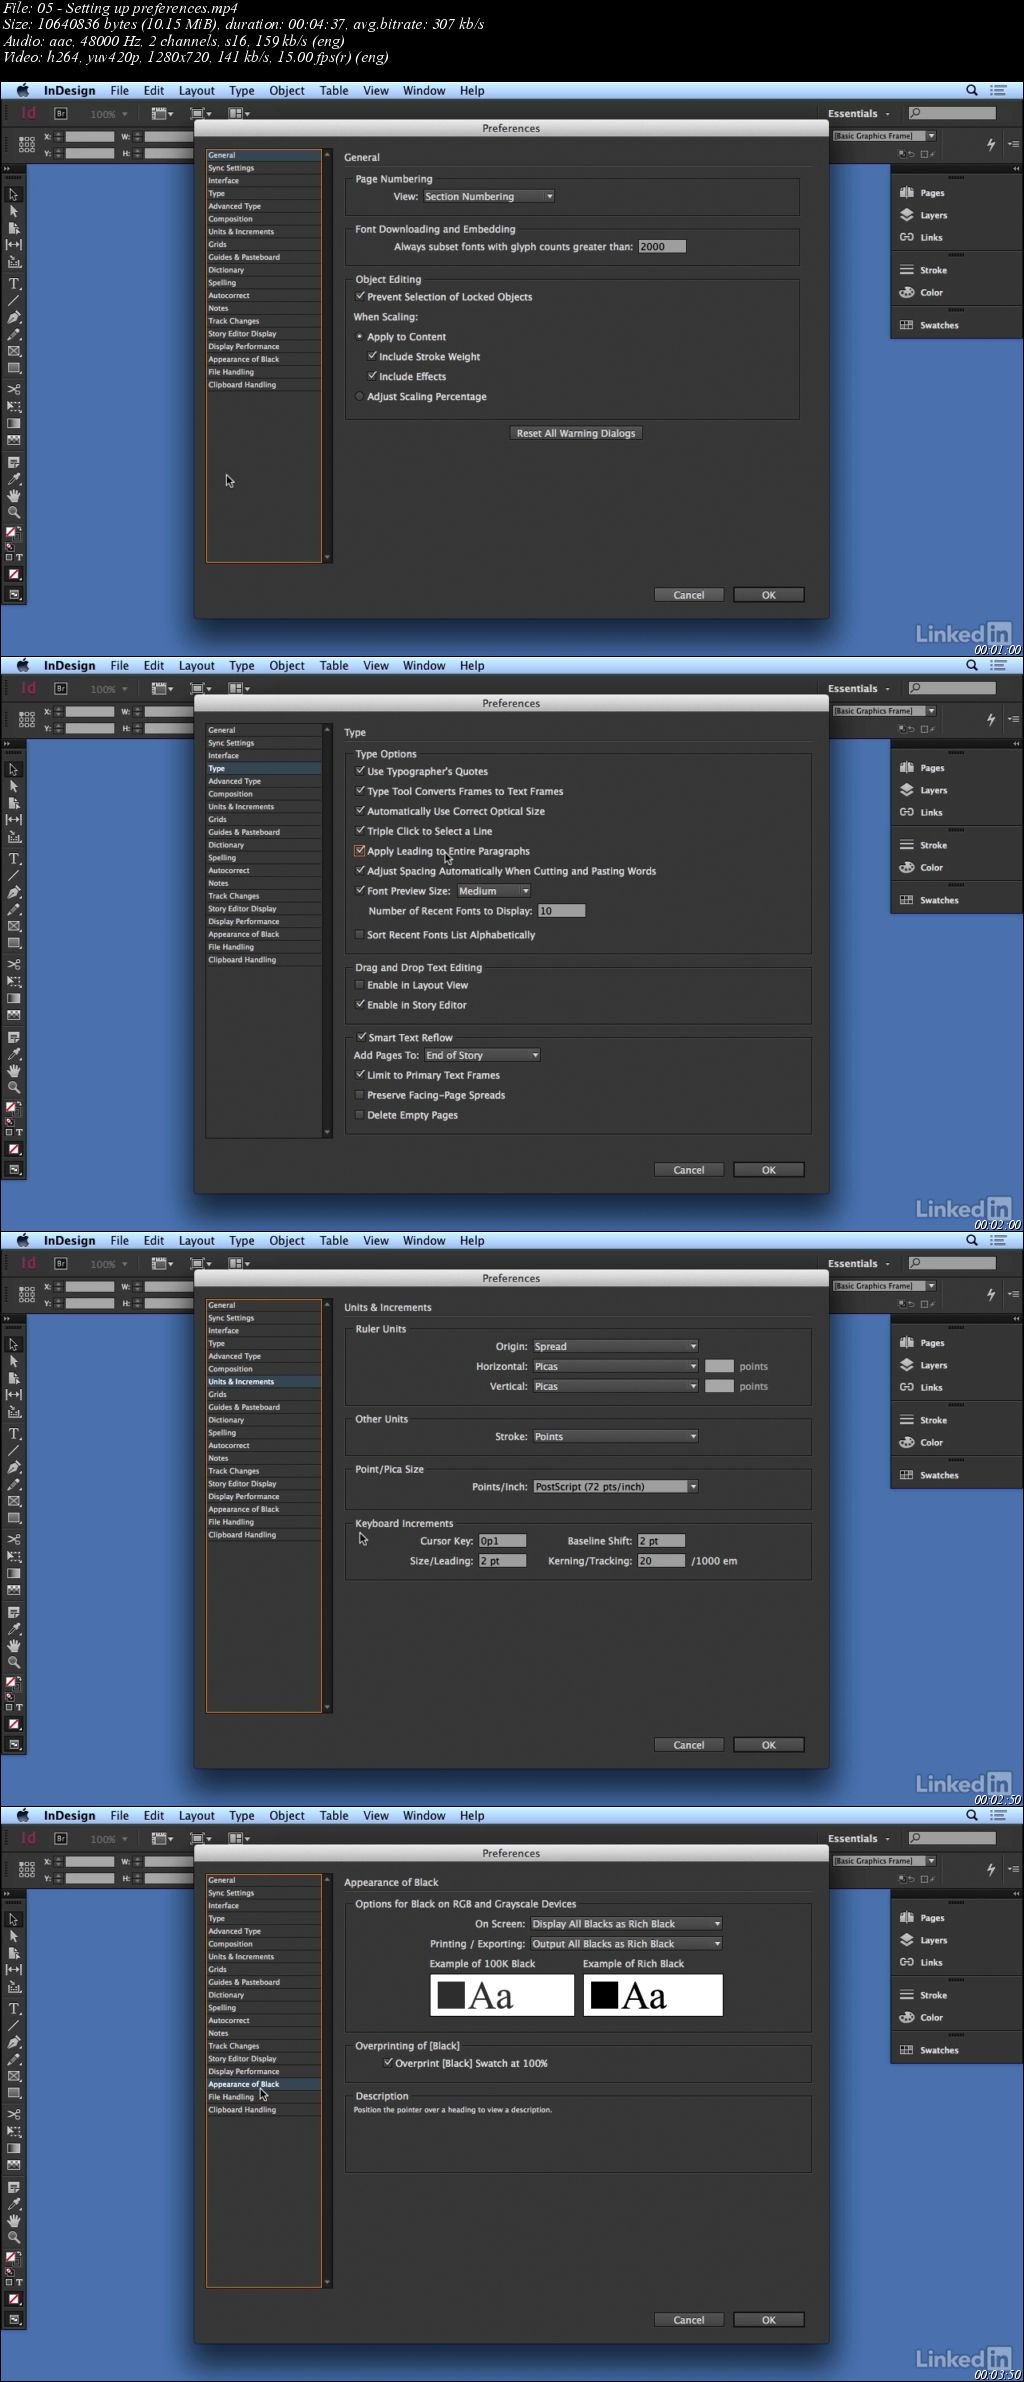
Task: Open the Page Numbering View dropdown
Action: point(488,196)
